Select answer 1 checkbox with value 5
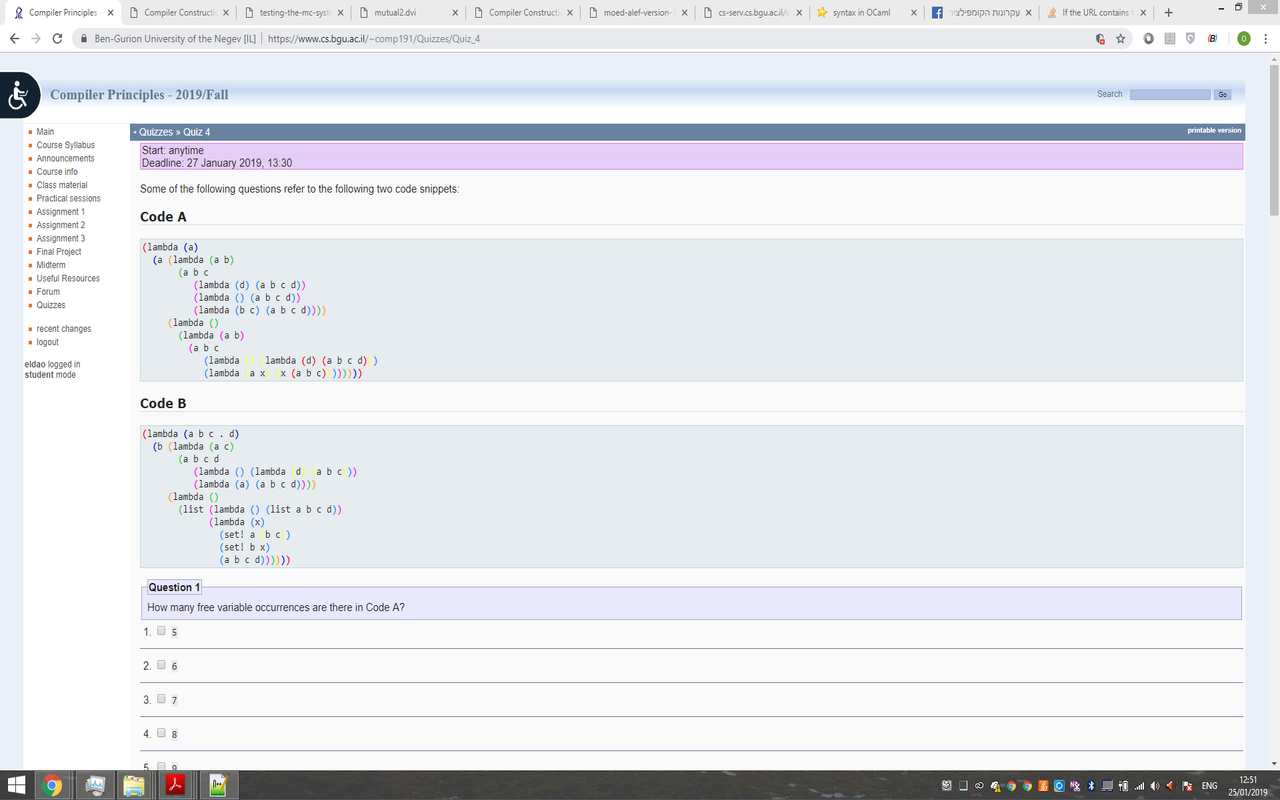Image resolution: width=1280 pixels, height=800 pixels. point(161,631)
